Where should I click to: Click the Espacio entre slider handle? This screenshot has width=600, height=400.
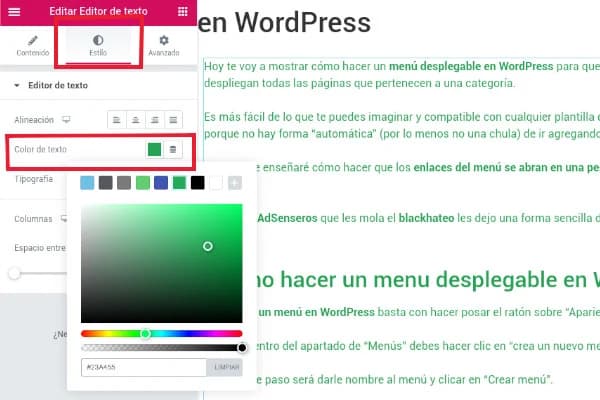coord(14,273)
